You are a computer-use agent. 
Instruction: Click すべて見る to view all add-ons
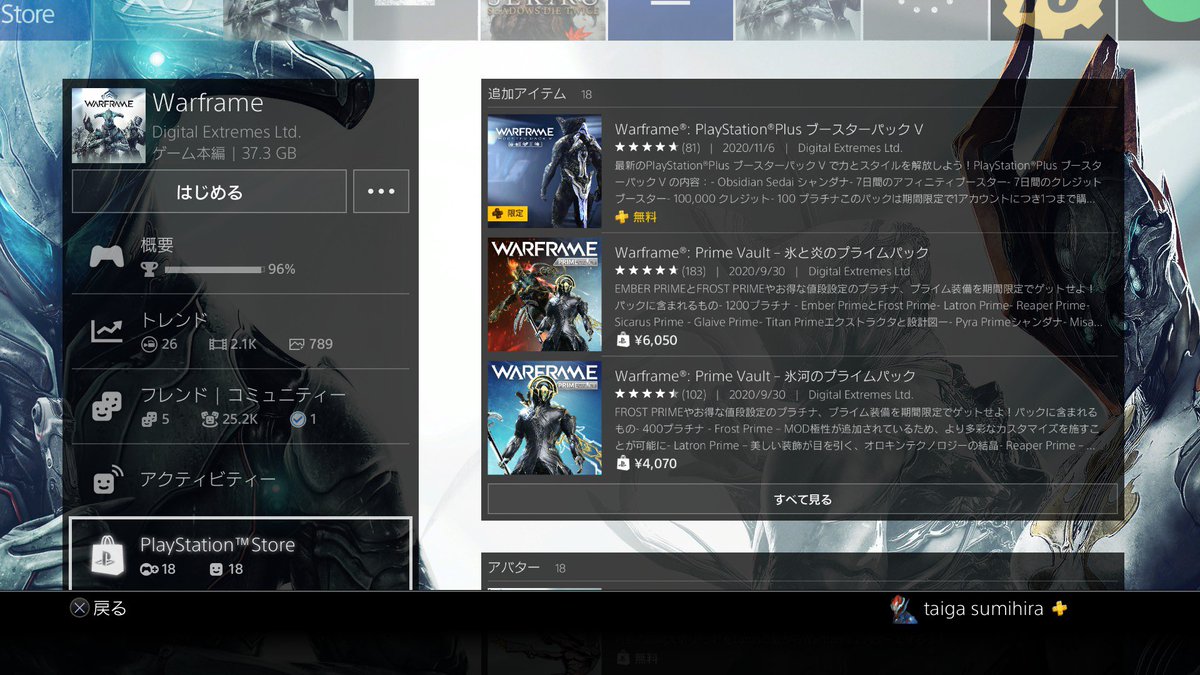(802, 499)
